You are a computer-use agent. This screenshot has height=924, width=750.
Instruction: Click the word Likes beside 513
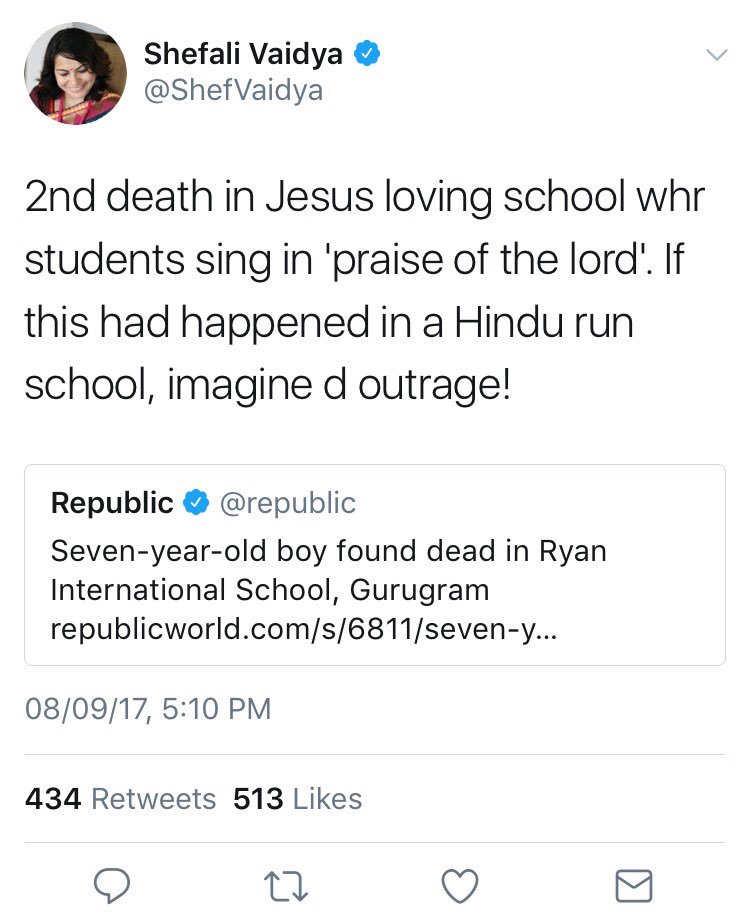tap(327, 799)
